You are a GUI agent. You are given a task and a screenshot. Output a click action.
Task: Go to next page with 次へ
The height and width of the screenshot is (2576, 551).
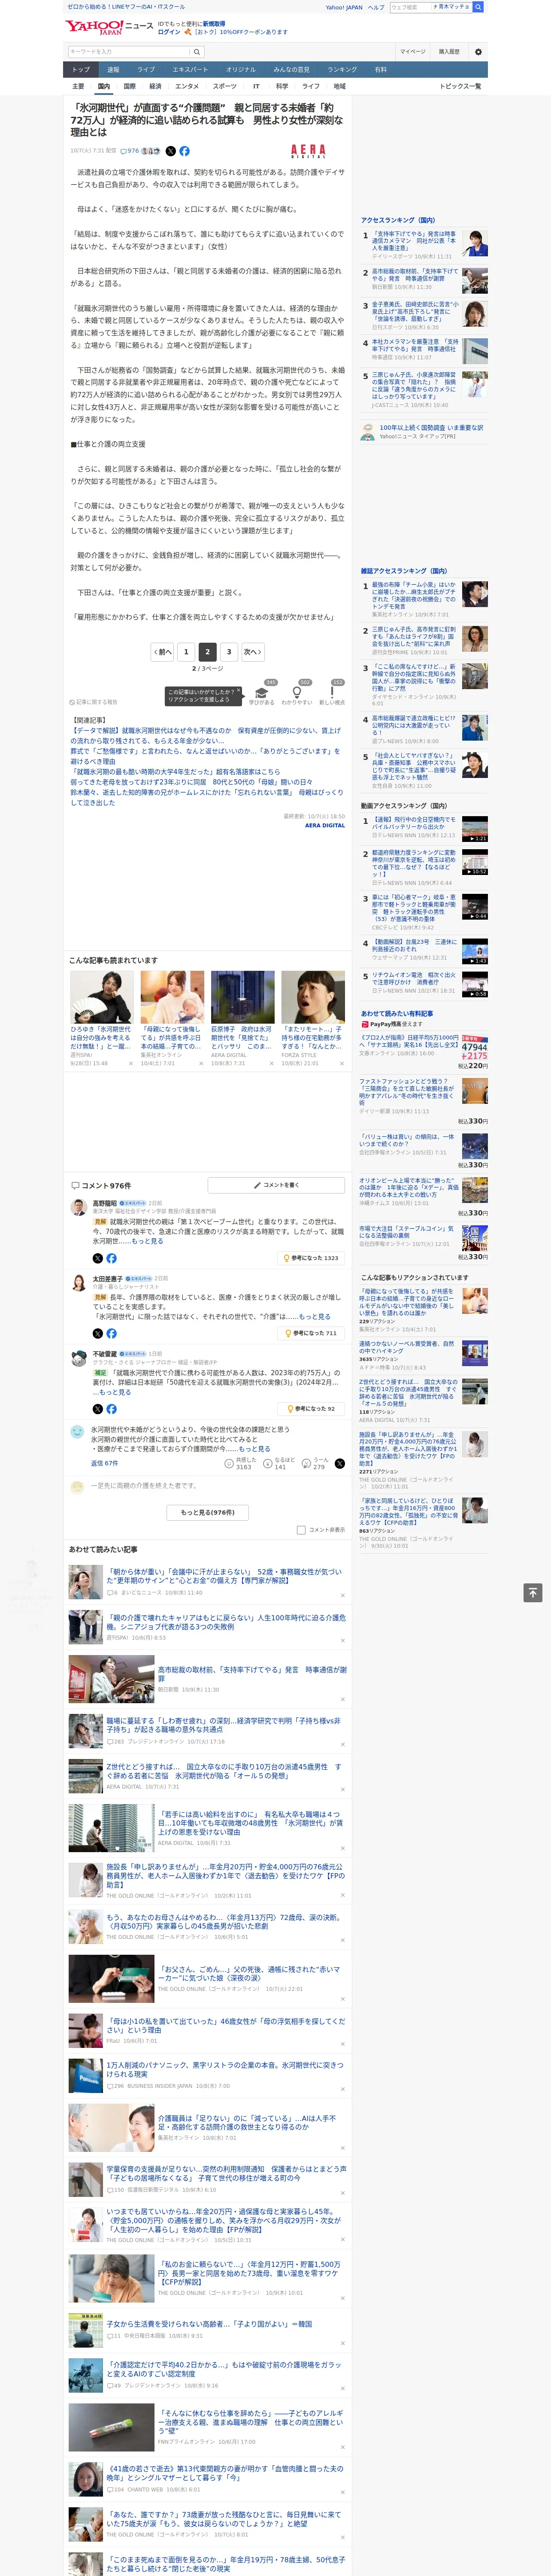tap(253, 652)
